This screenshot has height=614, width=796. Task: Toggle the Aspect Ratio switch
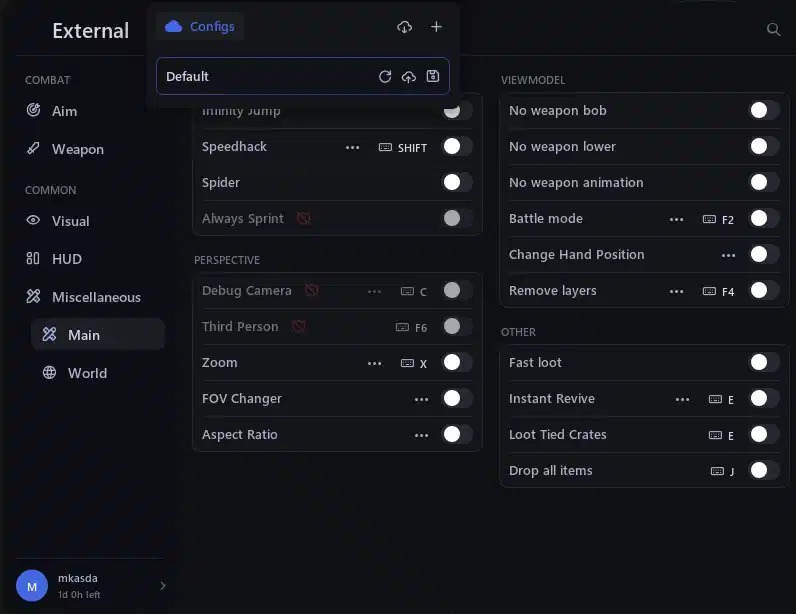click(457, 434)
